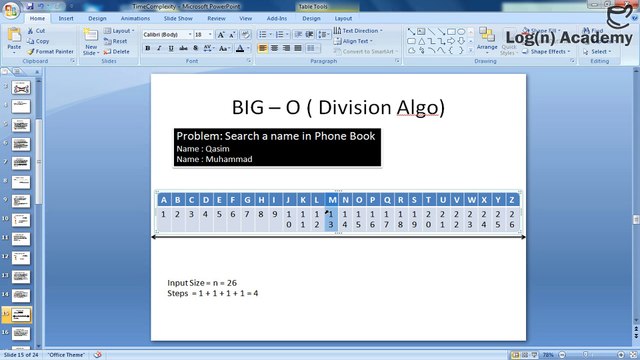
Task: Switch to Slide Sorter view
Action: tap(525, 355)
